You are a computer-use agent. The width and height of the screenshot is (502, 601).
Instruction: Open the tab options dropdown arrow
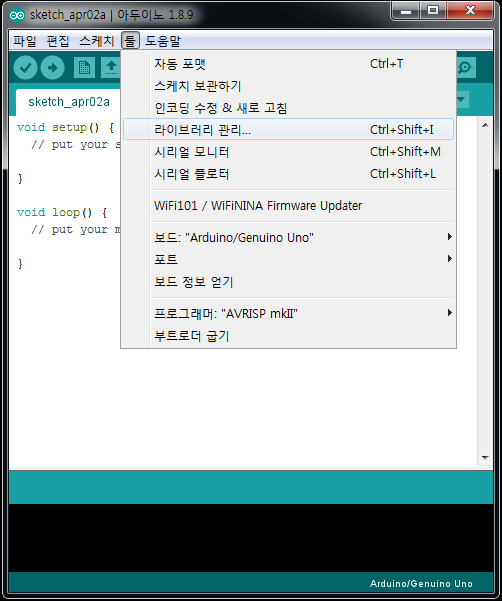coord(462,100)
